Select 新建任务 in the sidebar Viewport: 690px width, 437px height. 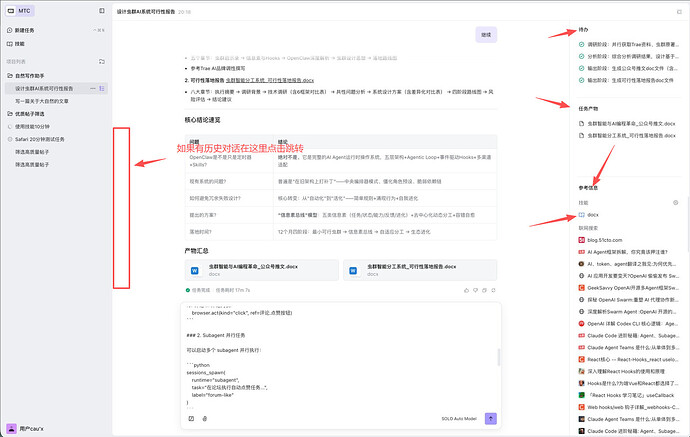(x=22, y=31)
